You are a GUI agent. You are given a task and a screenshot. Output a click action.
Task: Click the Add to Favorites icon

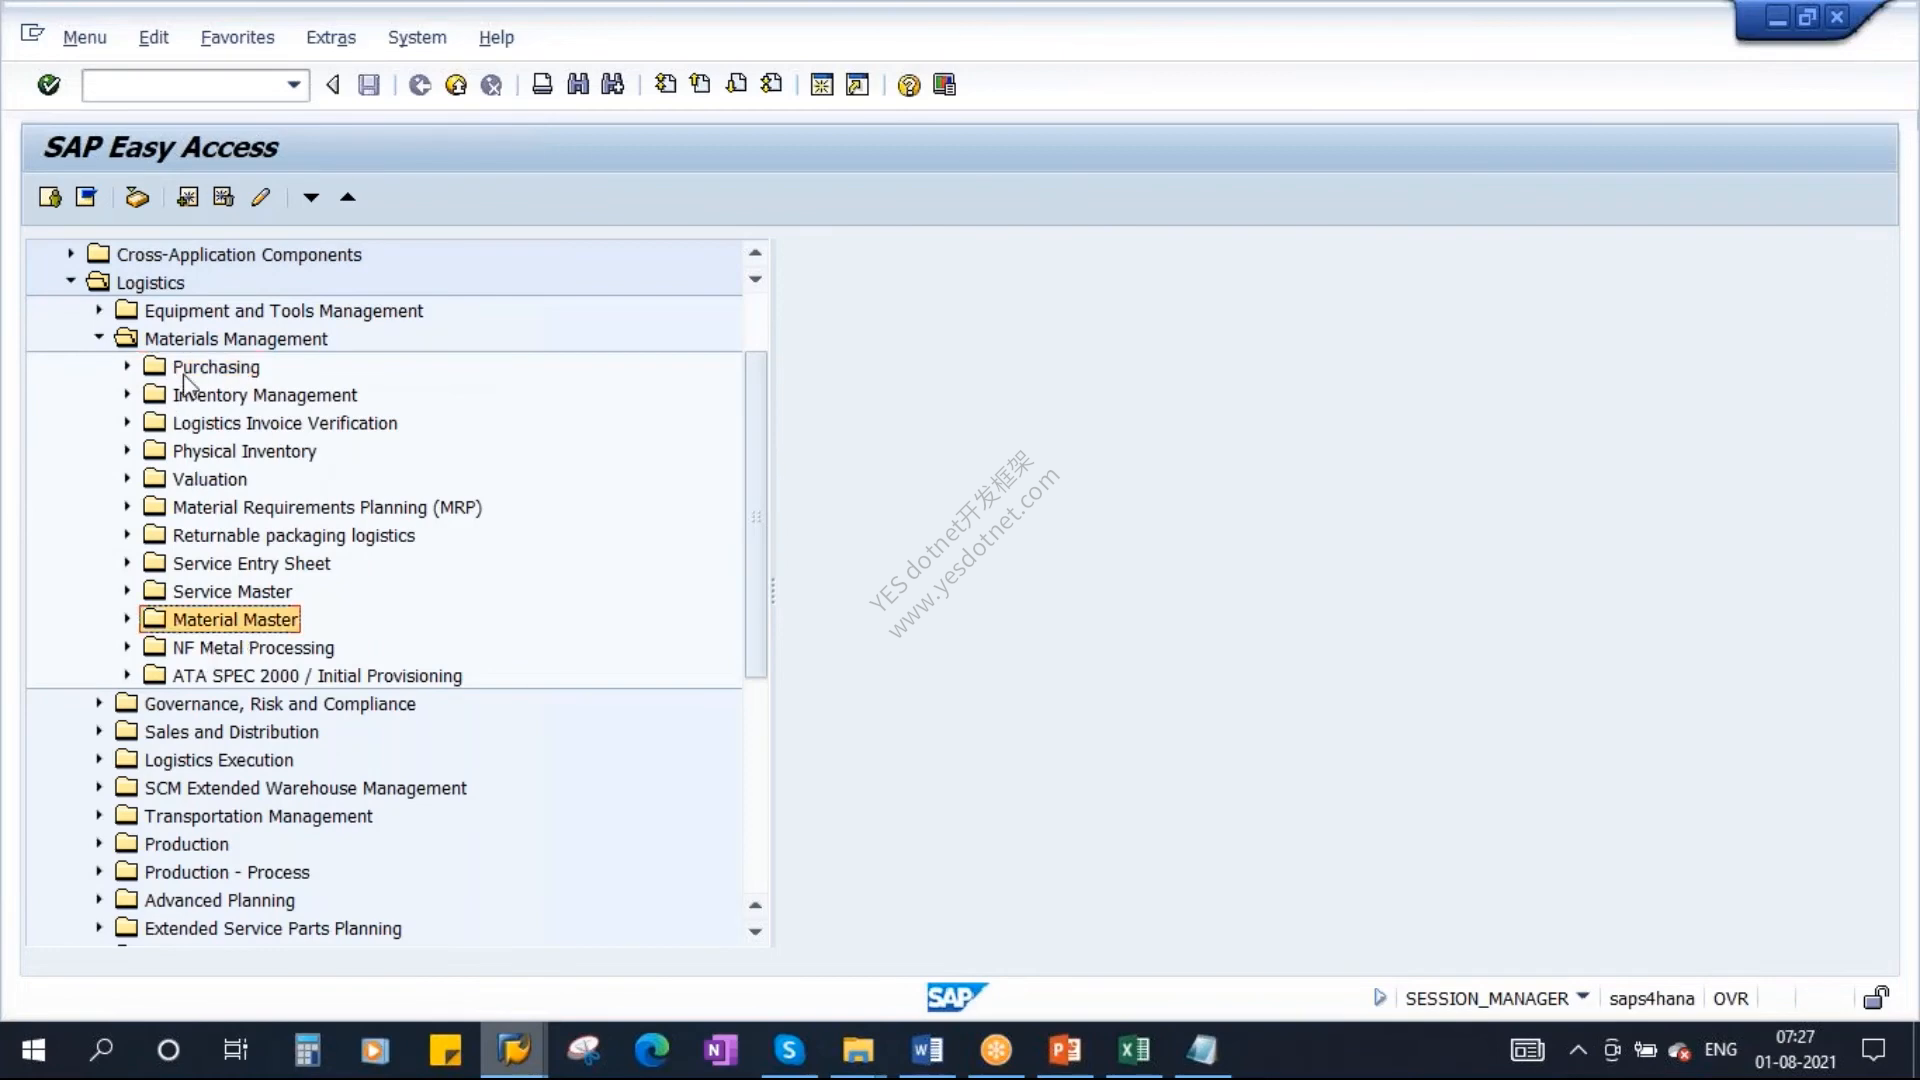[187, 197]
